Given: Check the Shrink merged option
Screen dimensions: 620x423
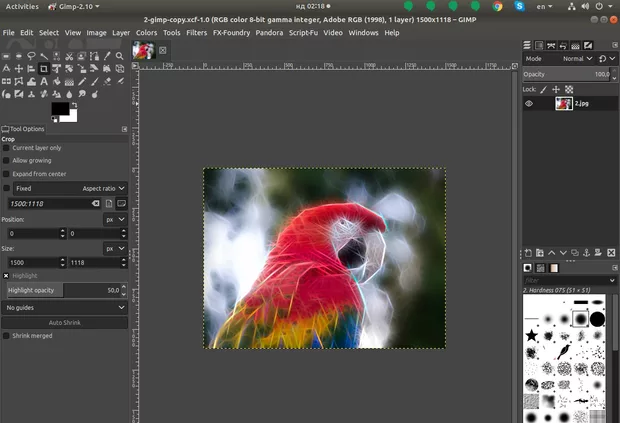Looking at the screenshot, I should pyautogui.click(x=6, y=336).
